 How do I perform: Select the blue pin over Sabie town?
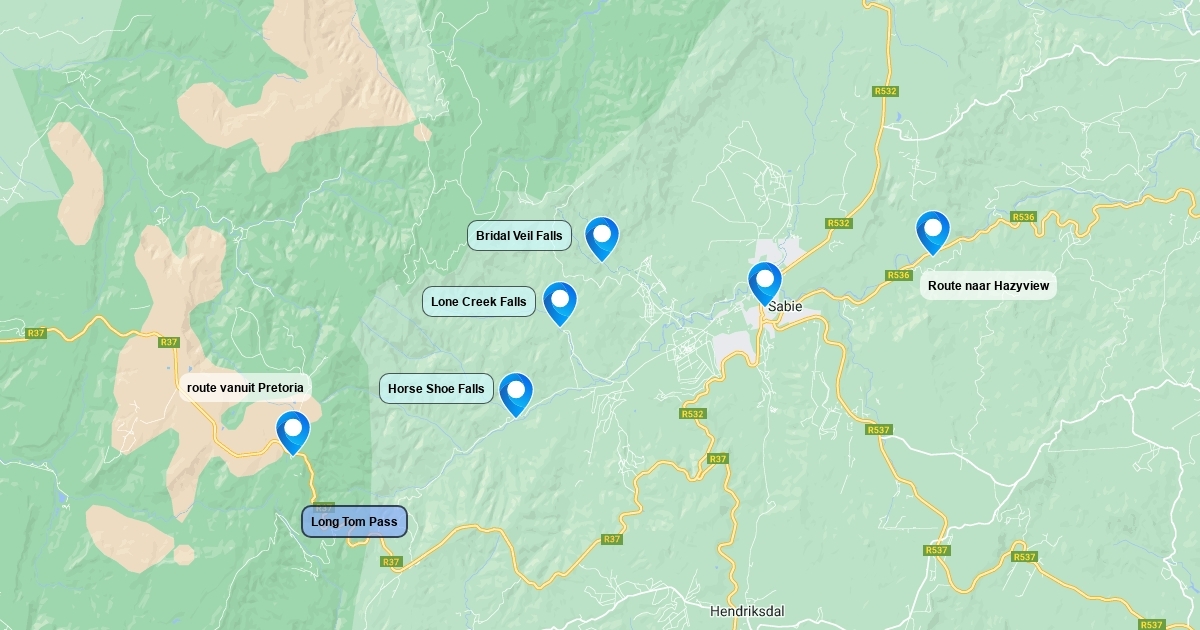(x=765, y=283)
